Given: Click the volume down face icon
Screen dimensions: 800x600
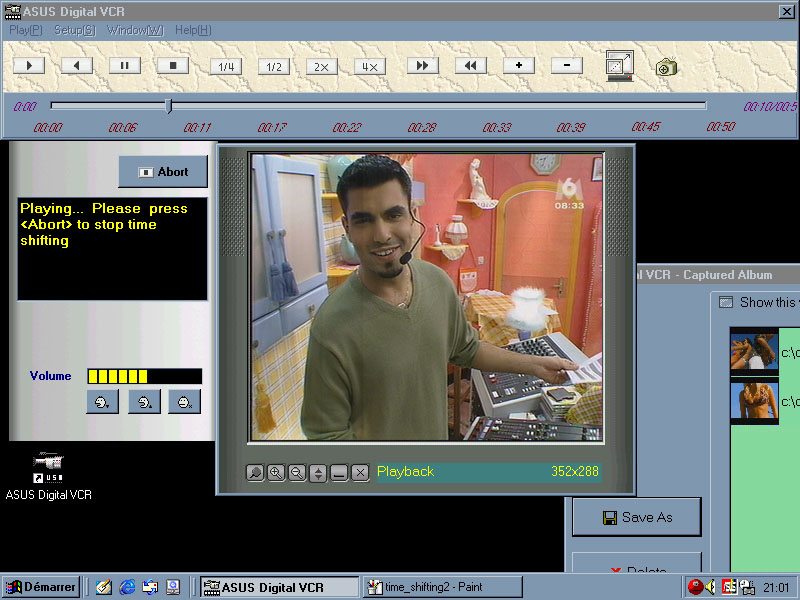Looking at the screenshot, I should point(103,402).
